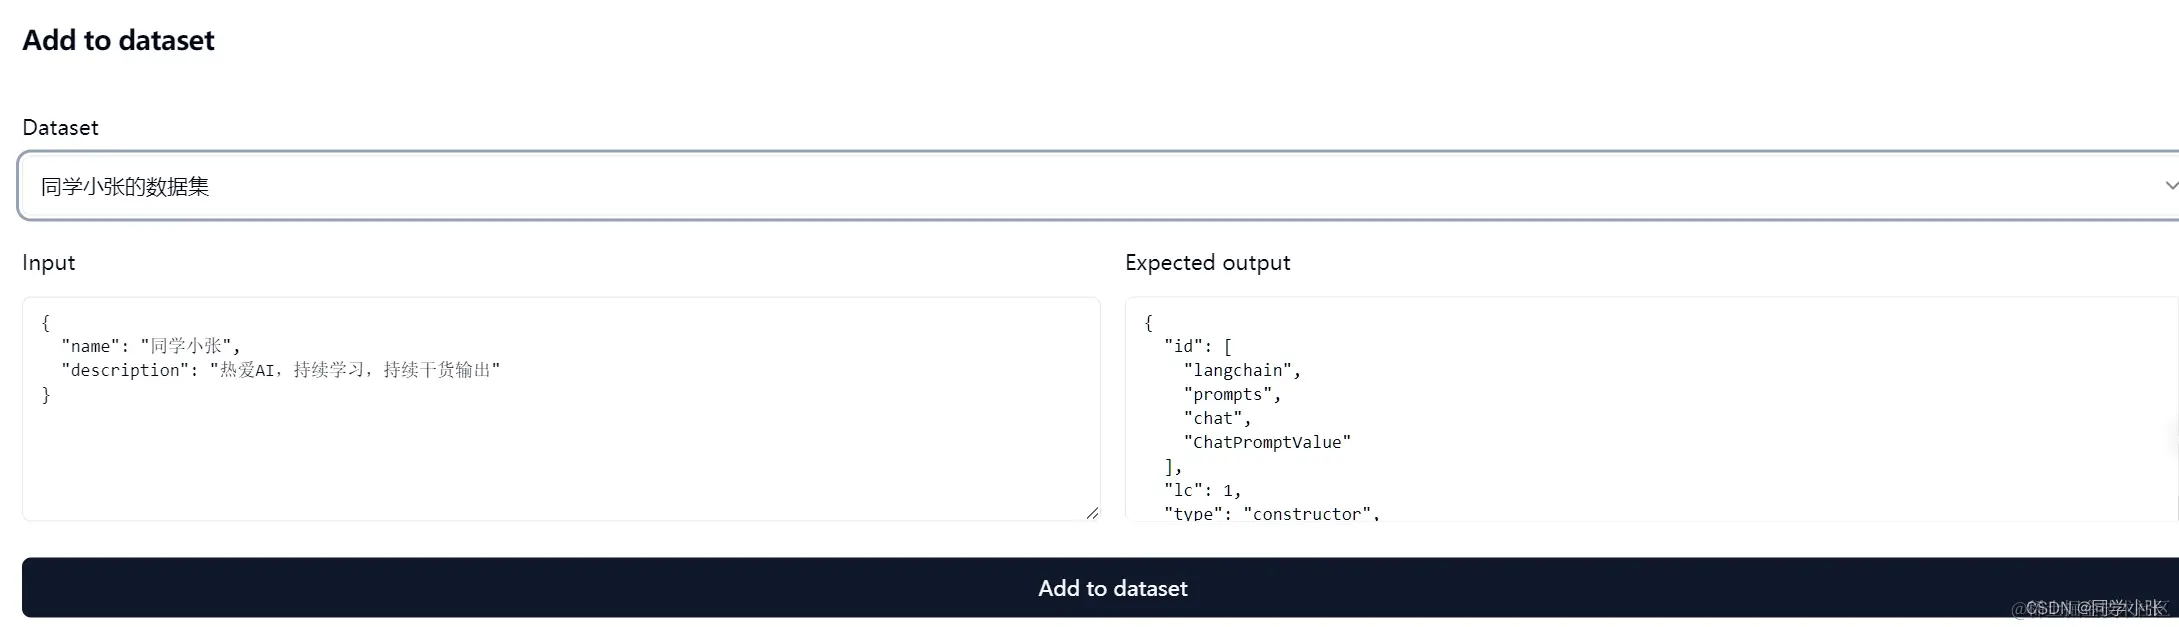Viewport: 2179px width, 627px height.
Task: Click "ChatPromptValue" in Expected output
Action: (1266, 442)
